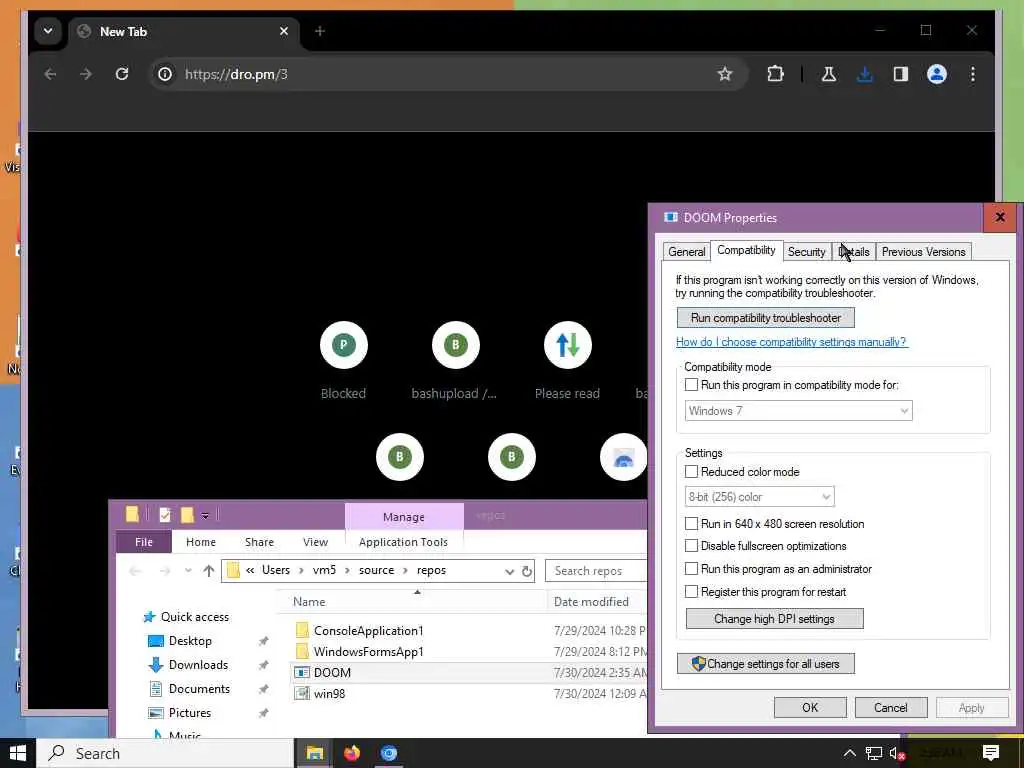Check Register this program for restart

coord(691,592)
